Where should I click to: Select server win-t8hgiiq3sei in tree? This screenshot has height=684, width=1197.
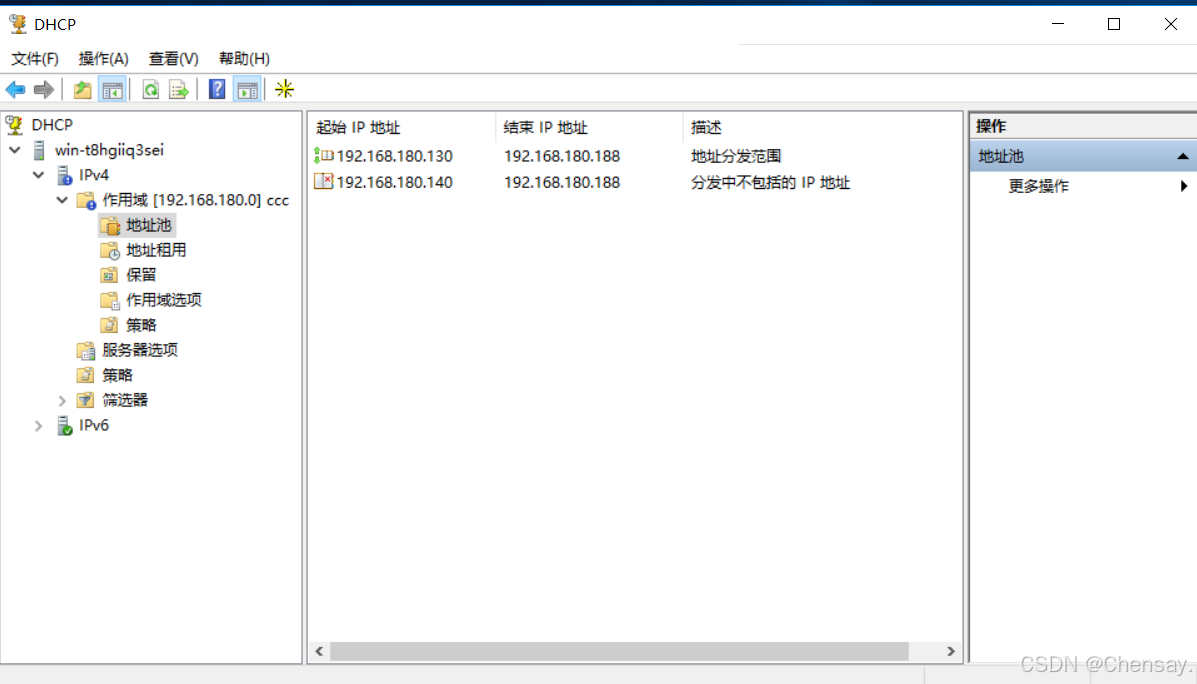(x=109, y=150)
